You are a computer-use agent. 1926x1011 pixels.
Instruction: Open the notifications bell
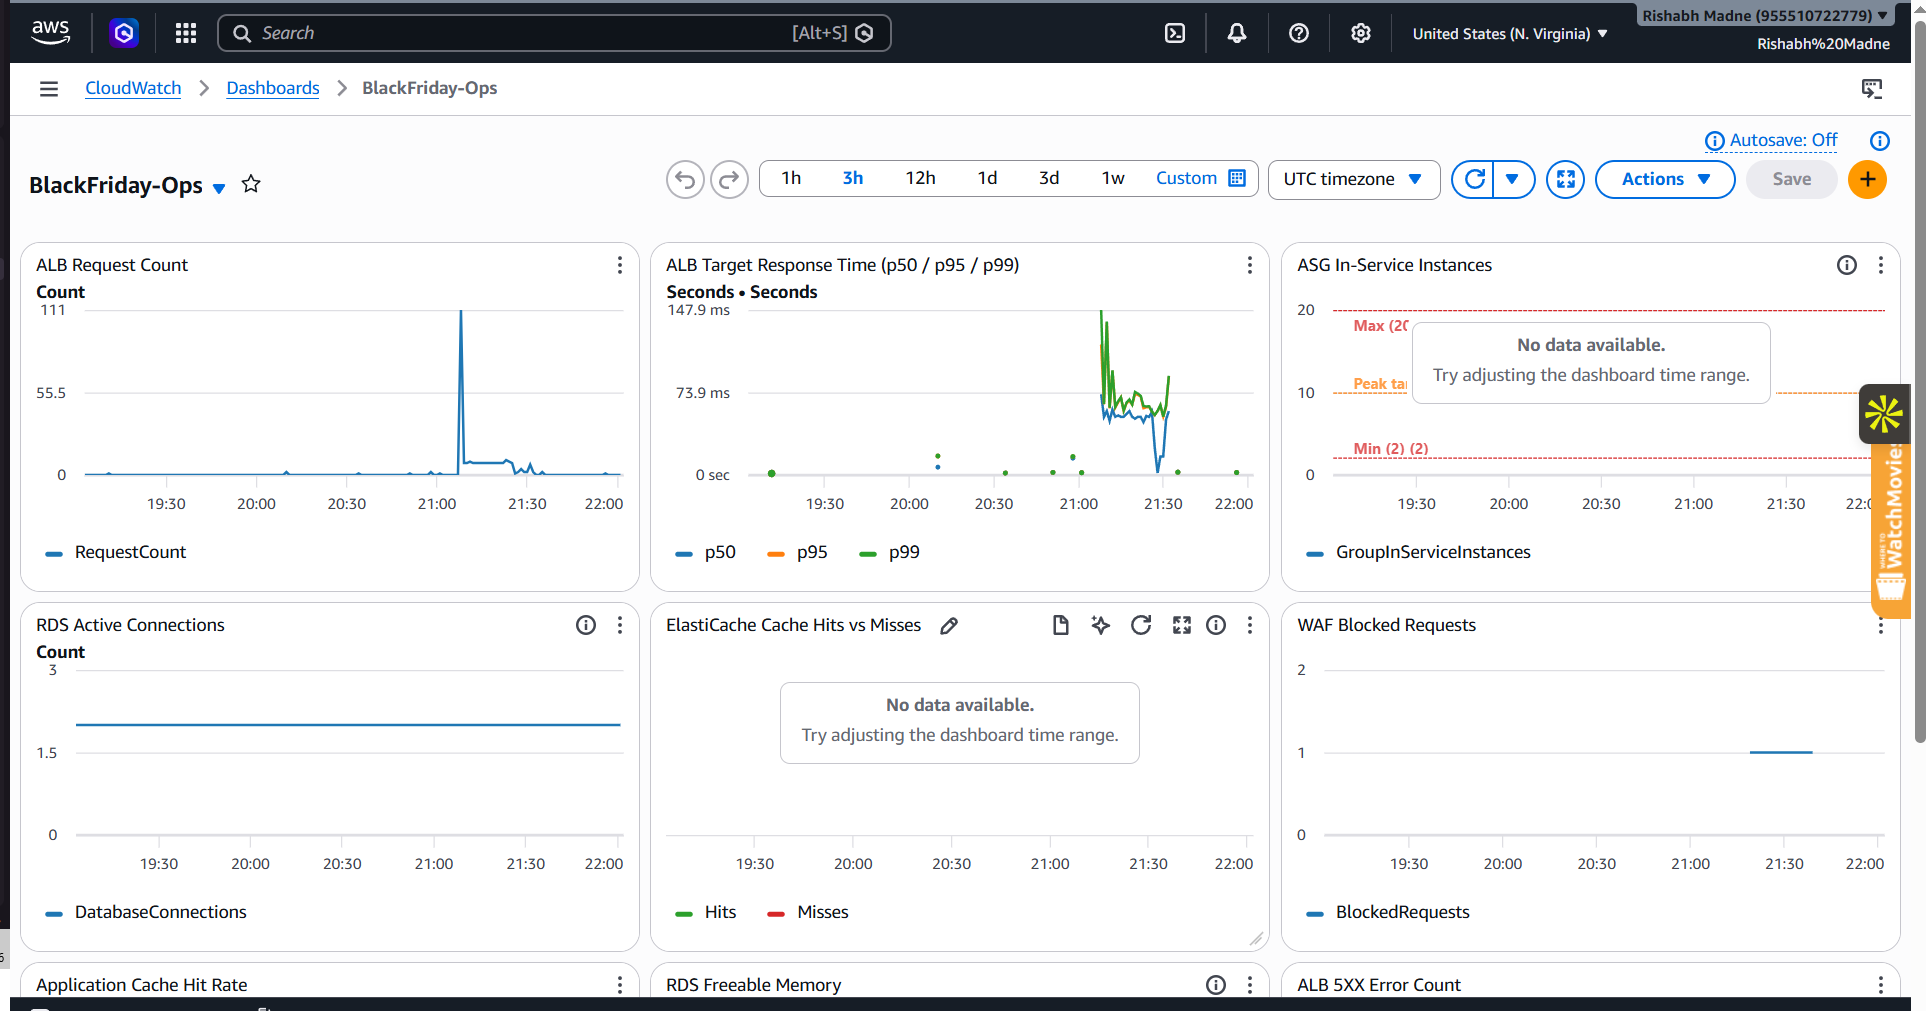1237,33
